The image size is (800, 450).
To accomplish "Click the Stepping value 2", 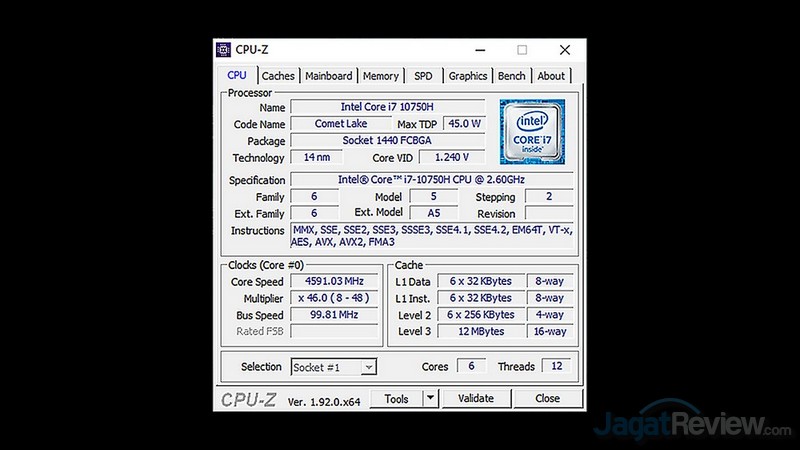I will click(549, 196).
